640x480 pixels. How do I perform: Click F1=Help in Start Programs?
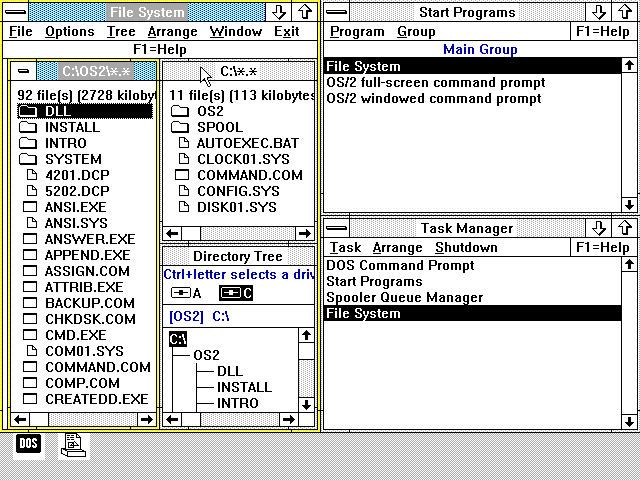point(603,31)
